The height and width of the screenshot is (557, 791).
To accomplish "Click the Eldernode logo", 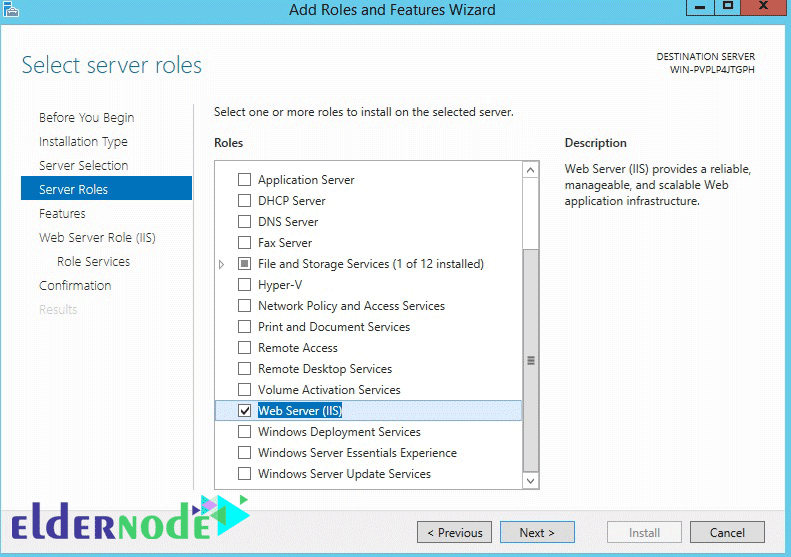I will pyautogui.click(x=130, y=519).
